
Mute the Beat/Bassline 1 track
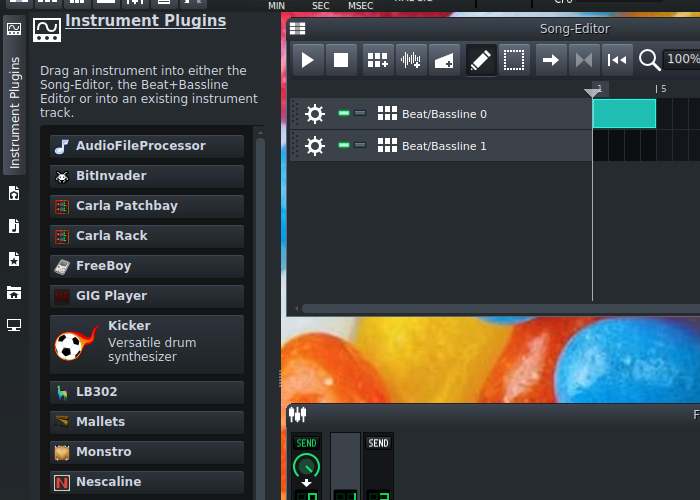pyautogui.click(x=344, y=145)
